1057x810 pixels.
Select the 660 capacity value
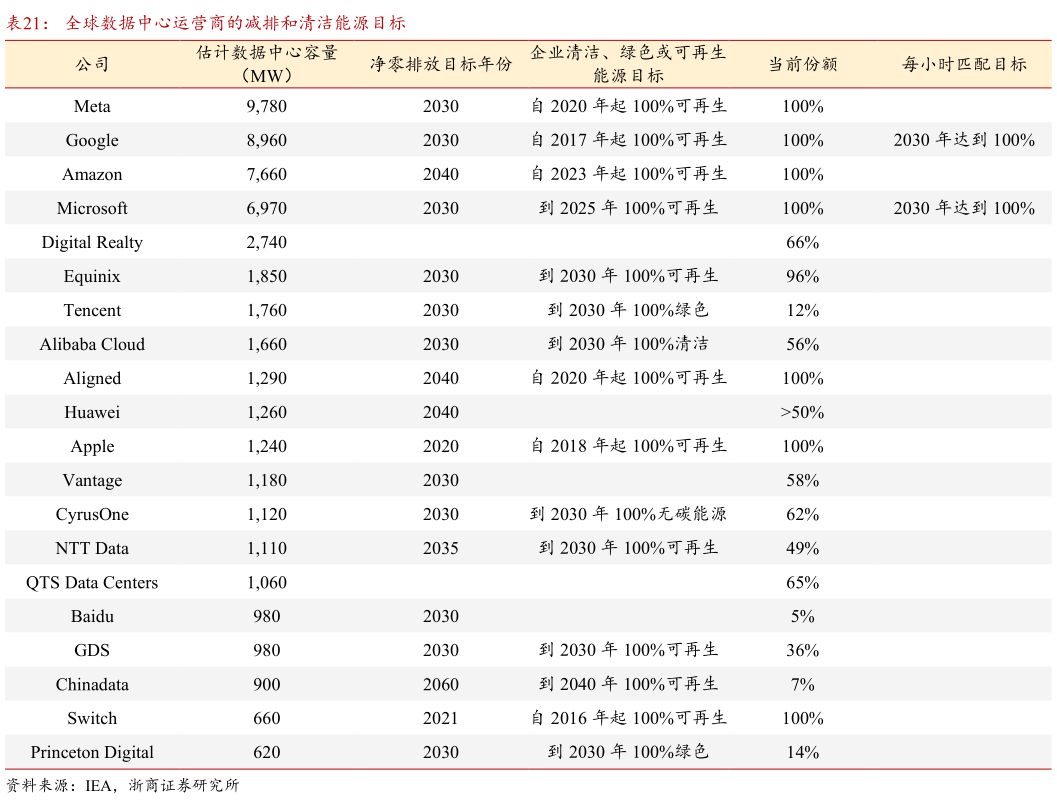click(267, 718)
